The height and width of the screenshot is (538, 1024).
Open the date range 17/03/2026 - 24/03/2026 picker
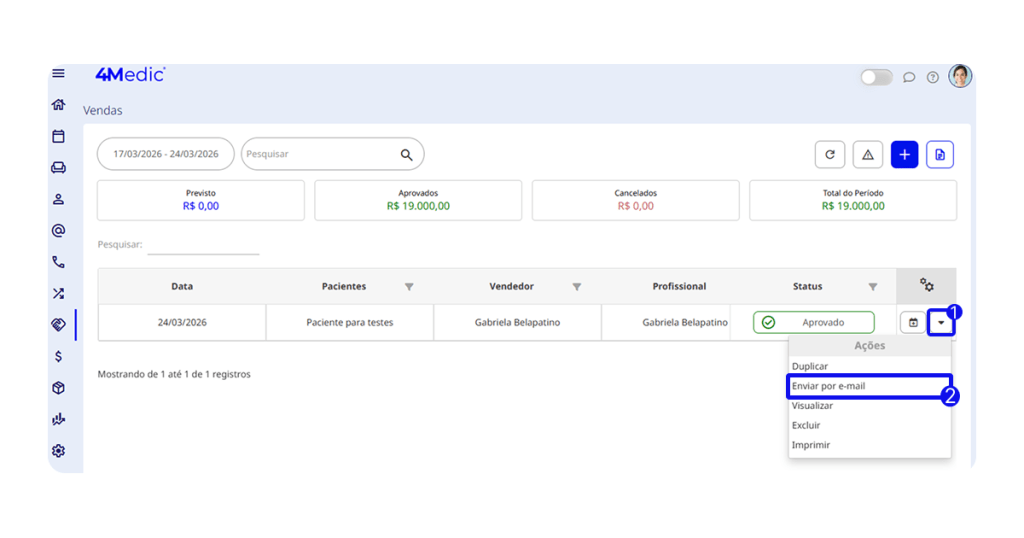[166, 154]
